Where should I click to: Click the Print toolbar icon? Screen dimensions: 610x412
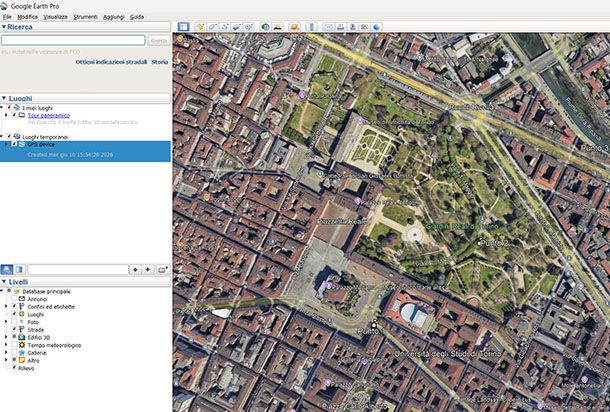340,26
